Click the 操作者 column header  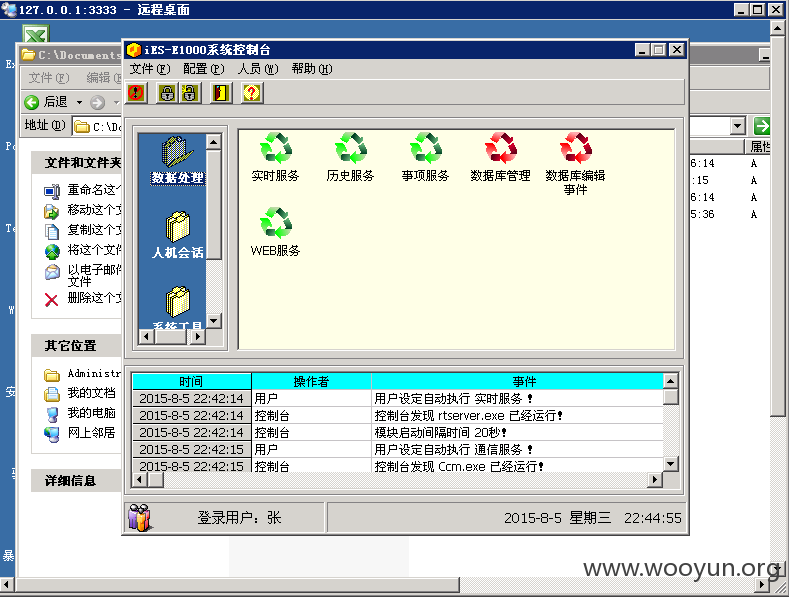[311, 382]
